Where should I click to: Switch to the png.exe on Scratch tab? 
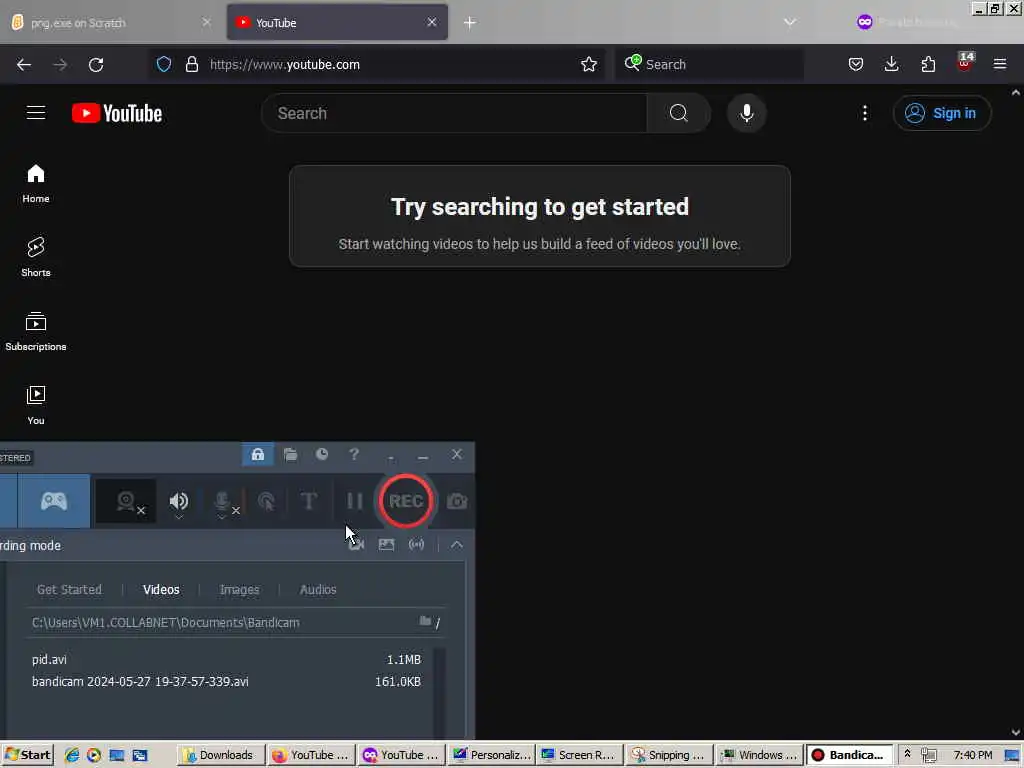[111, 23]
